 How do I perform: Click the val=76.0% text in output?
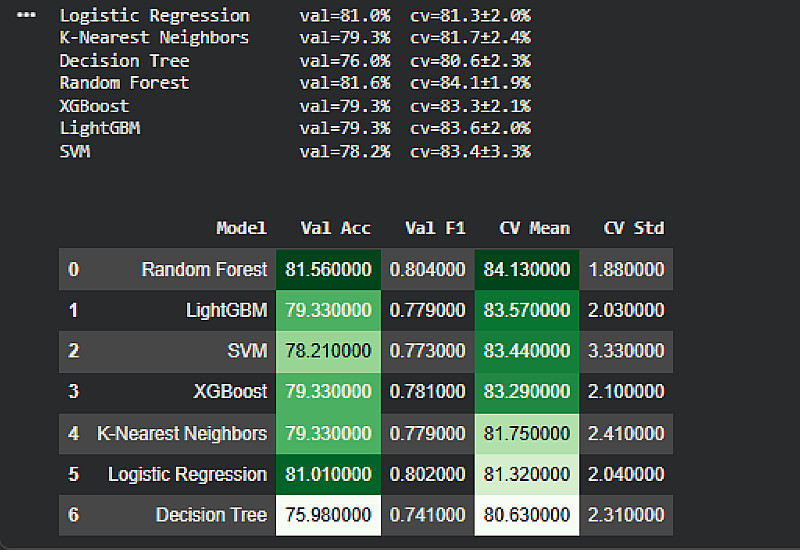pyautogui.click(x=345, y=61)
